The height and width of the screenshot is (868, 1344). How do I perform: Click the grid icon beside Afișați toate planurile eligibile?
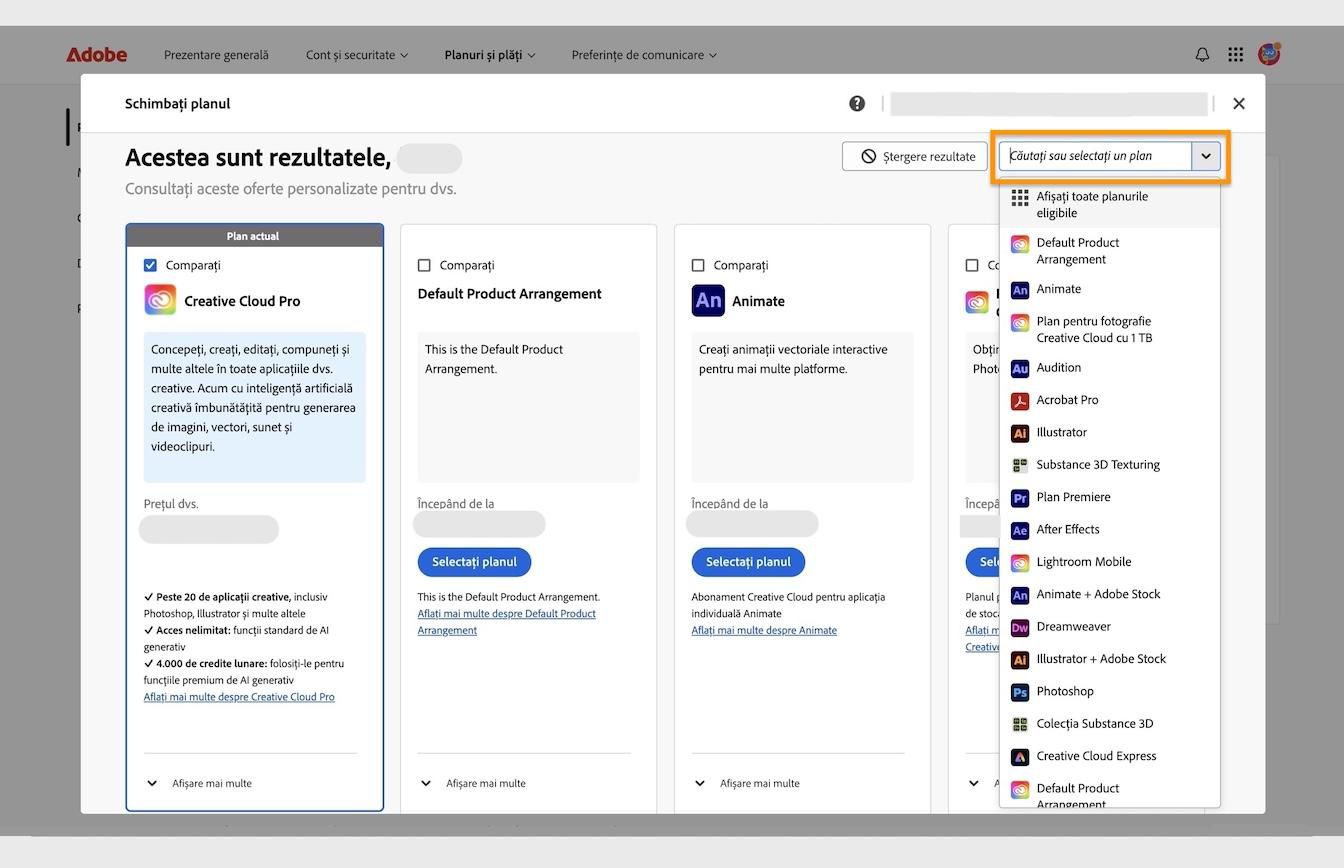click(x=1020, y=197)
